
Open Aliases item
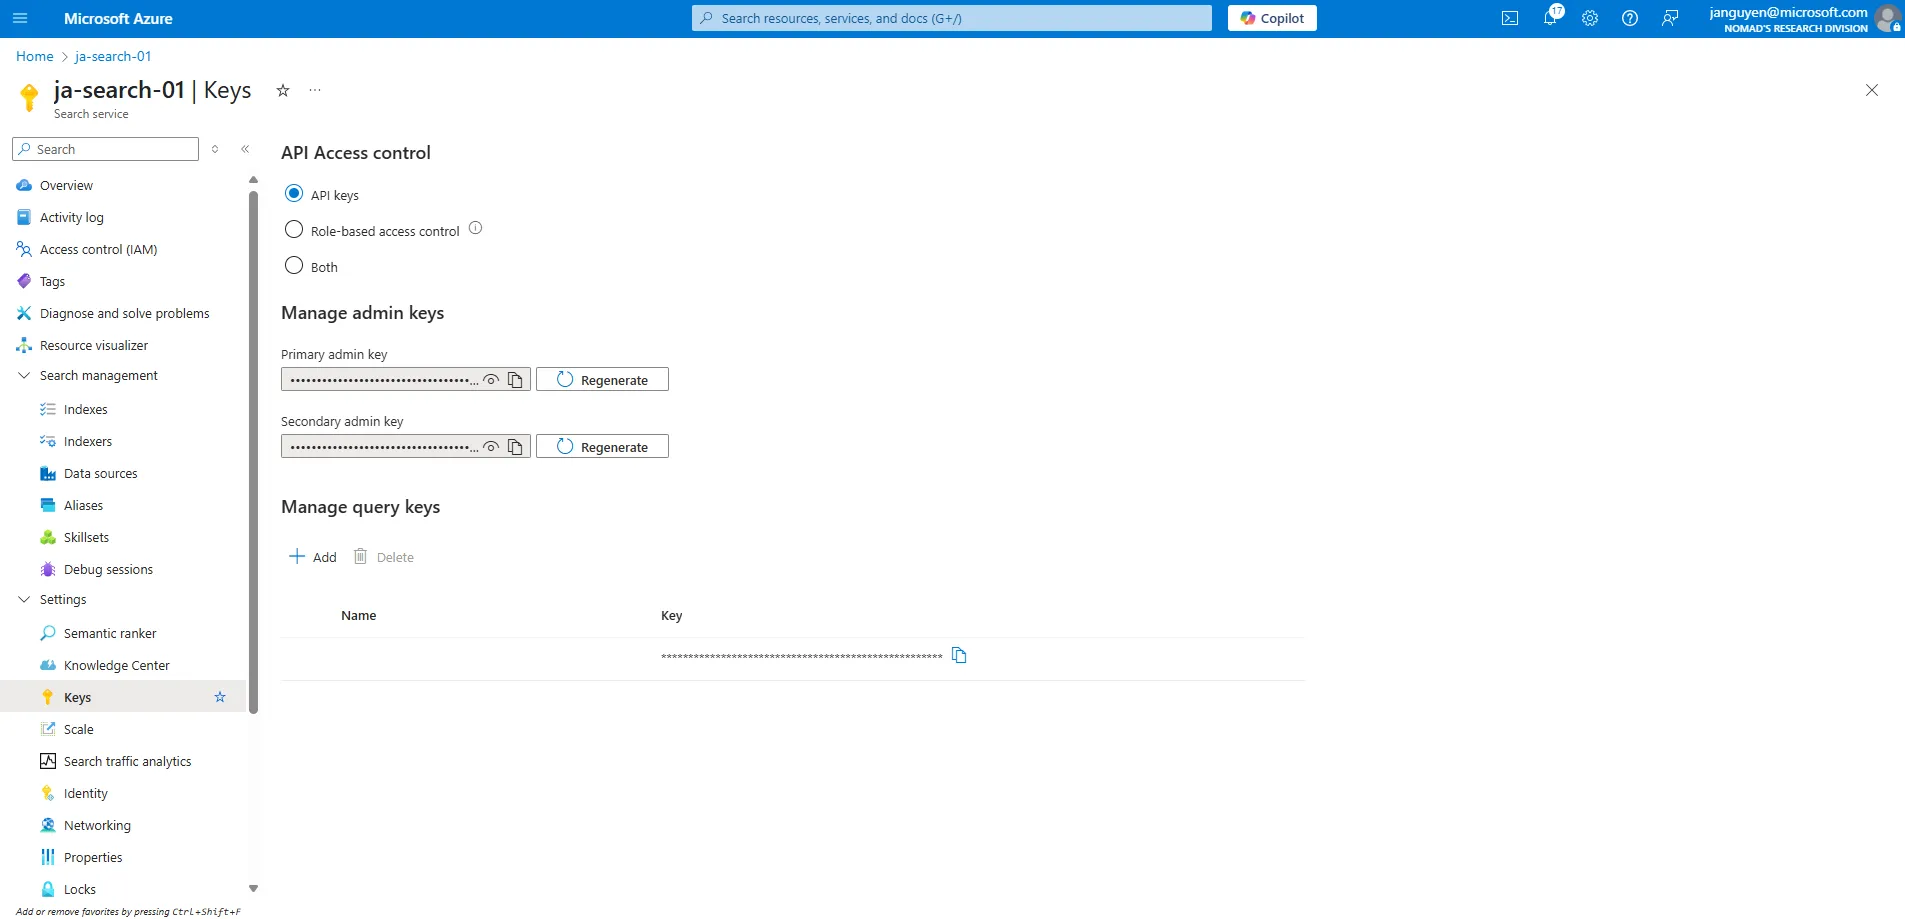[83, 505]
